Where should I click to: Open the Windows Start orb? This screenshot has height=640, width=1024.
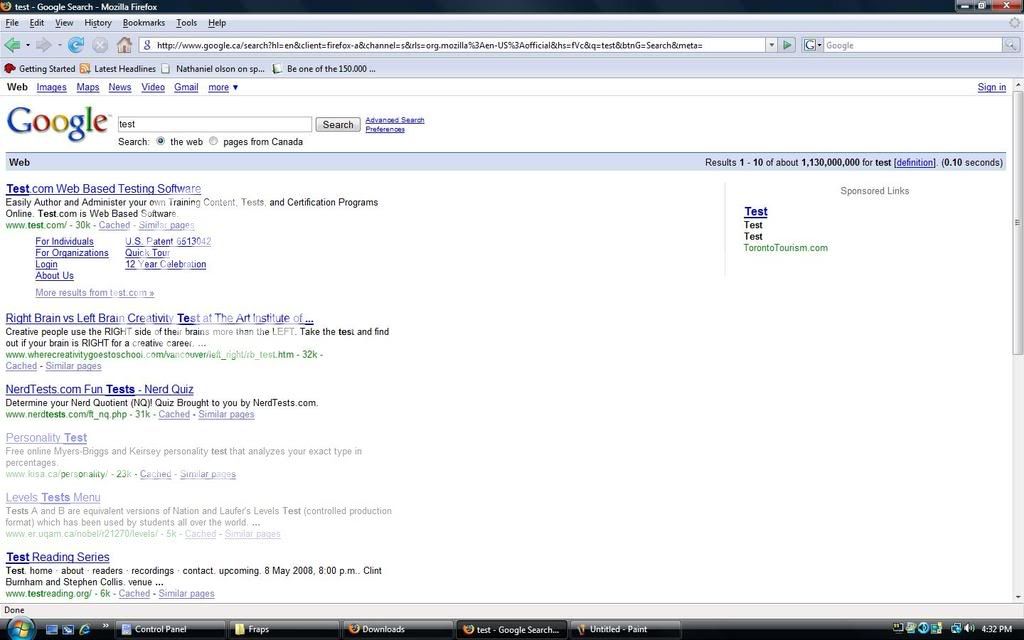[x=19, y=629]
